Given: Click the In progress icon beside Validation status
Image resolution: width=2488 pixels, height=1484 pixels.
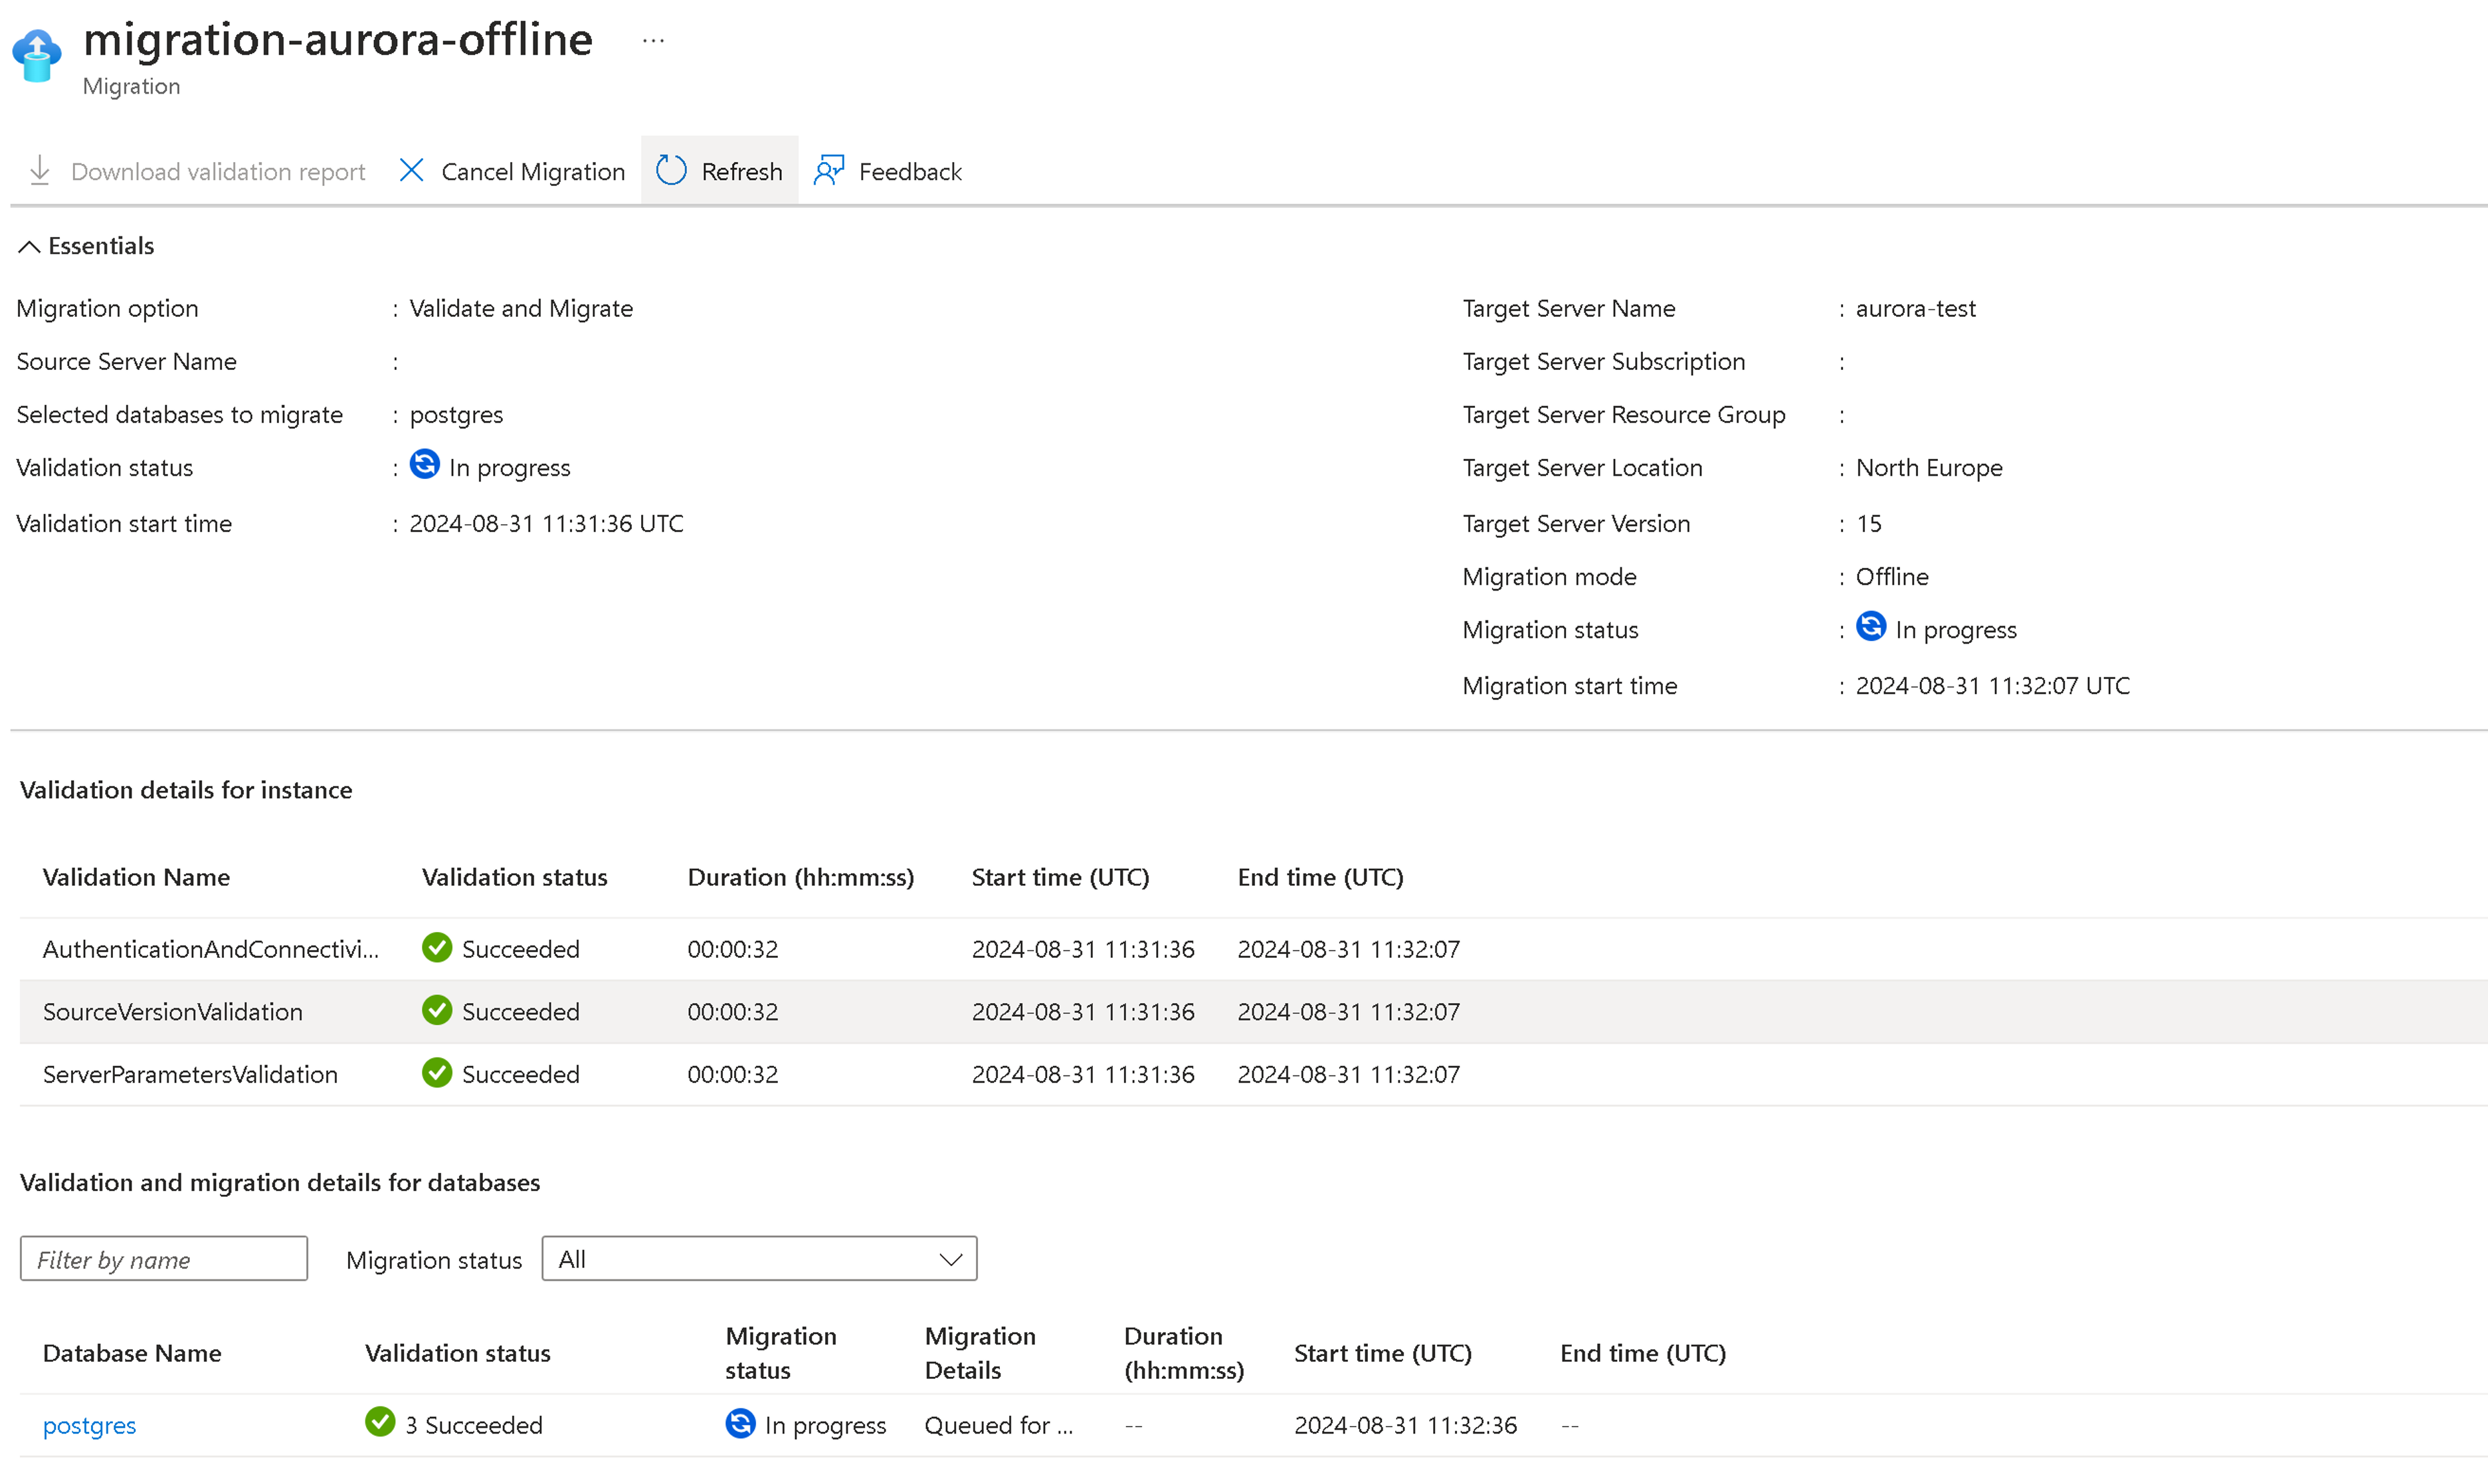Looking at the screenshot, I should [424, 464].
